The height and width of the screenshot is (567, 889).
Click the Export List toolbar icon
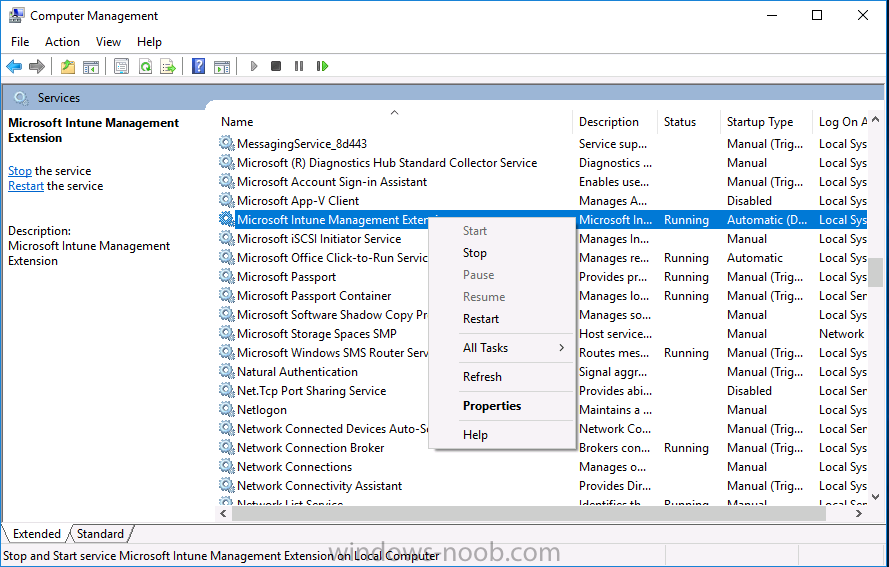point(168,66)
